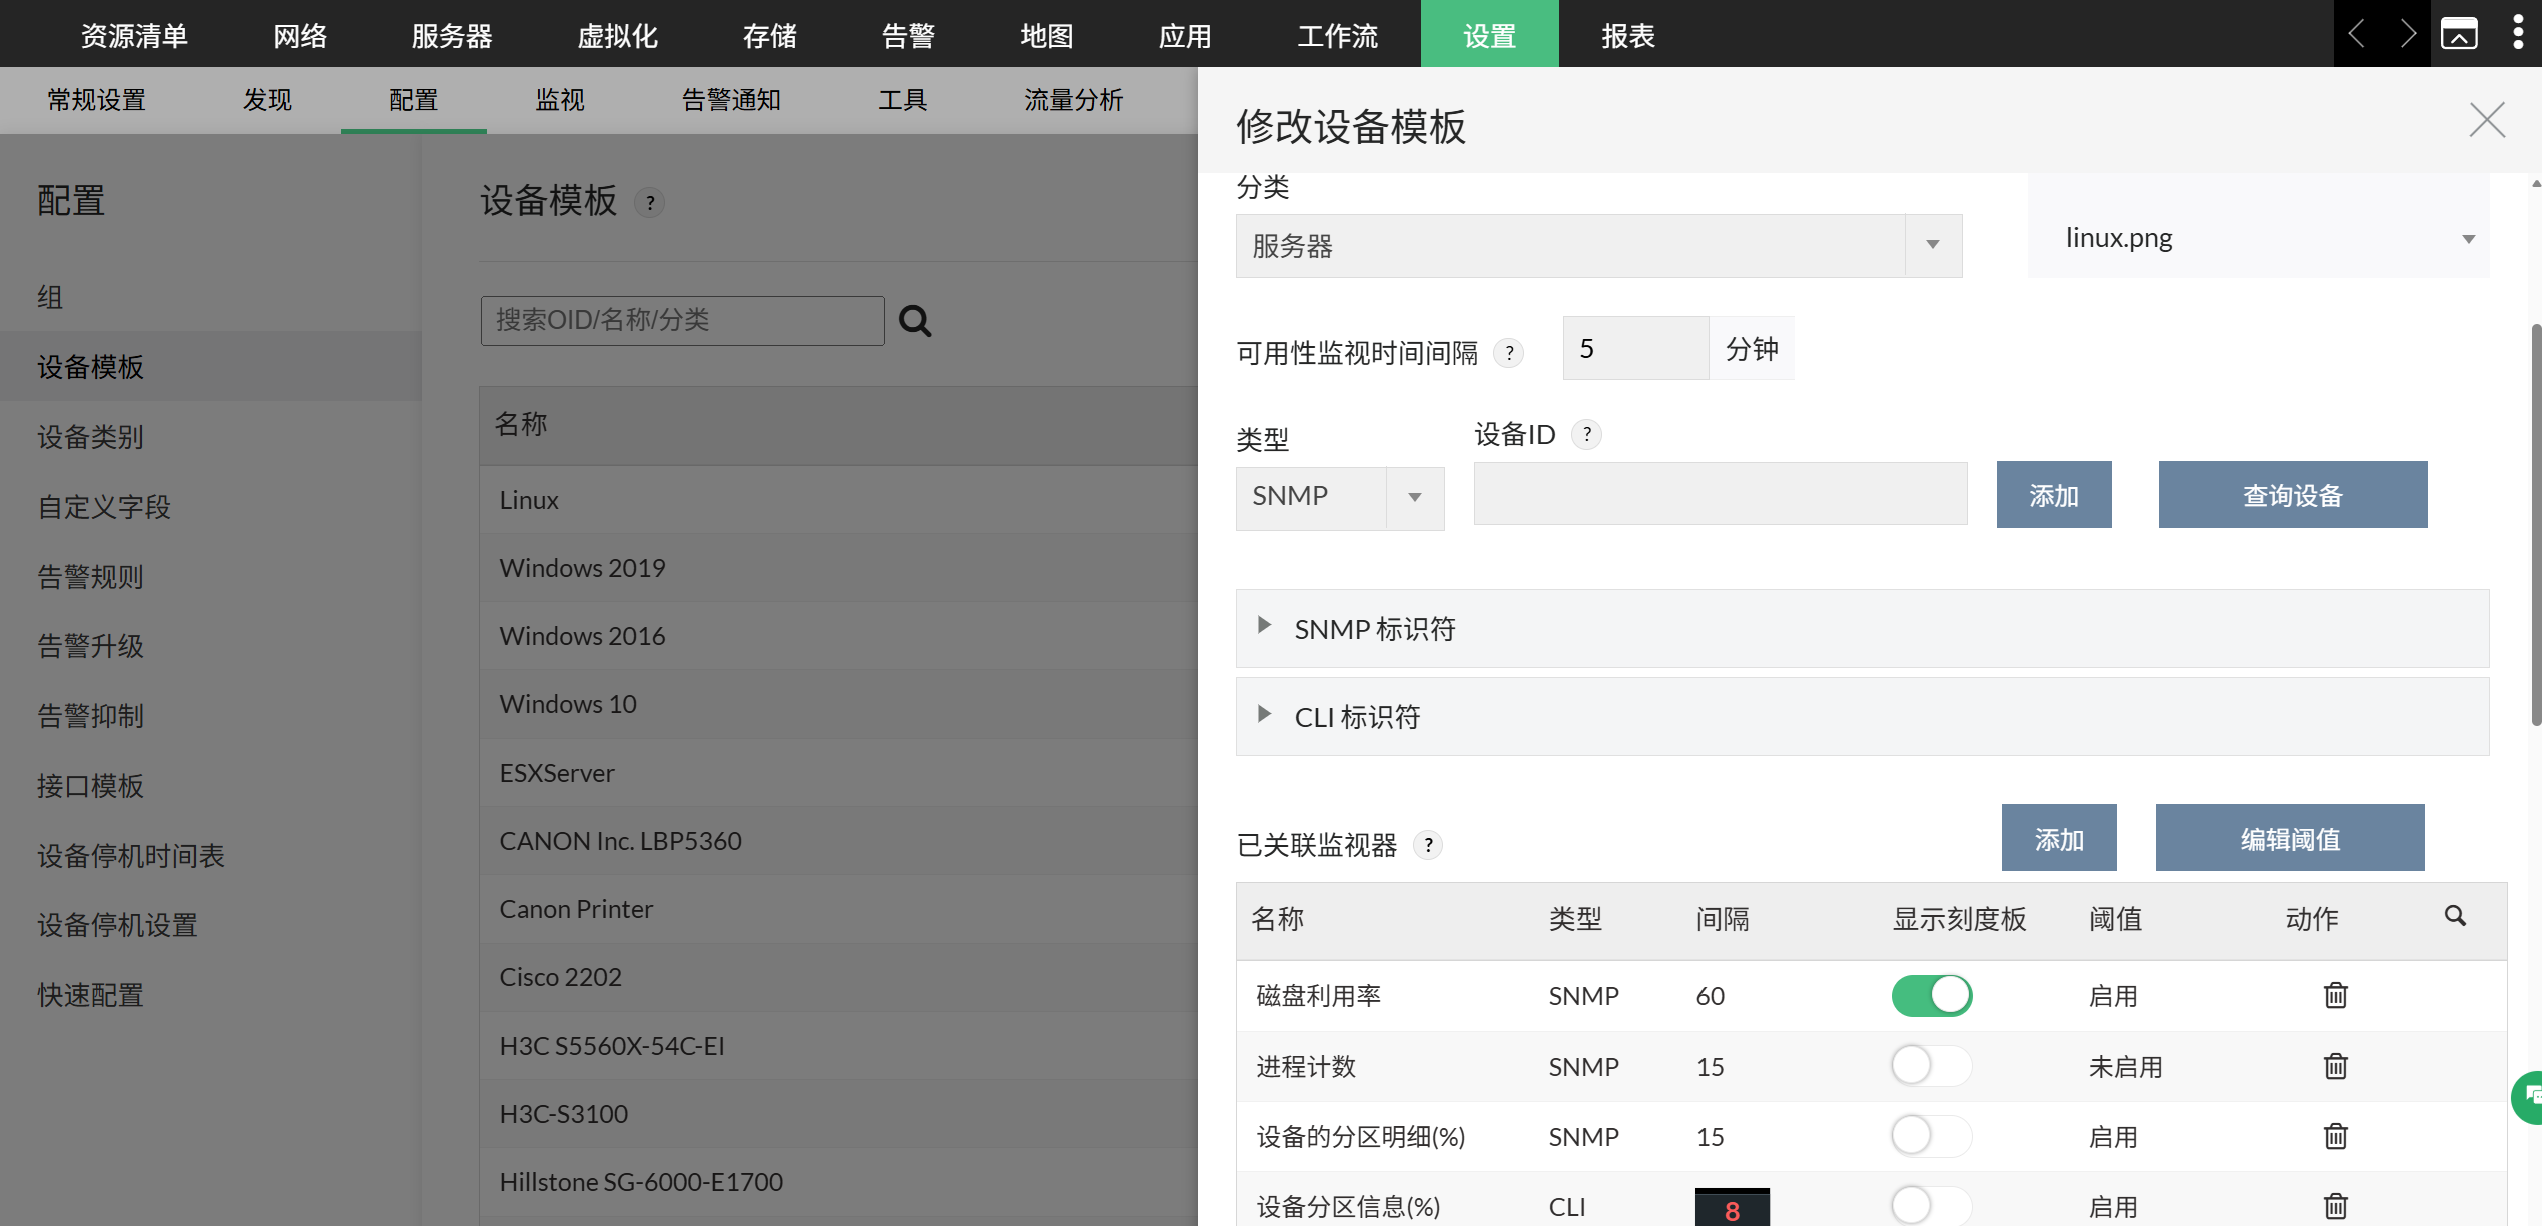Switch to the 告警通知 tab

pos(731,100)
